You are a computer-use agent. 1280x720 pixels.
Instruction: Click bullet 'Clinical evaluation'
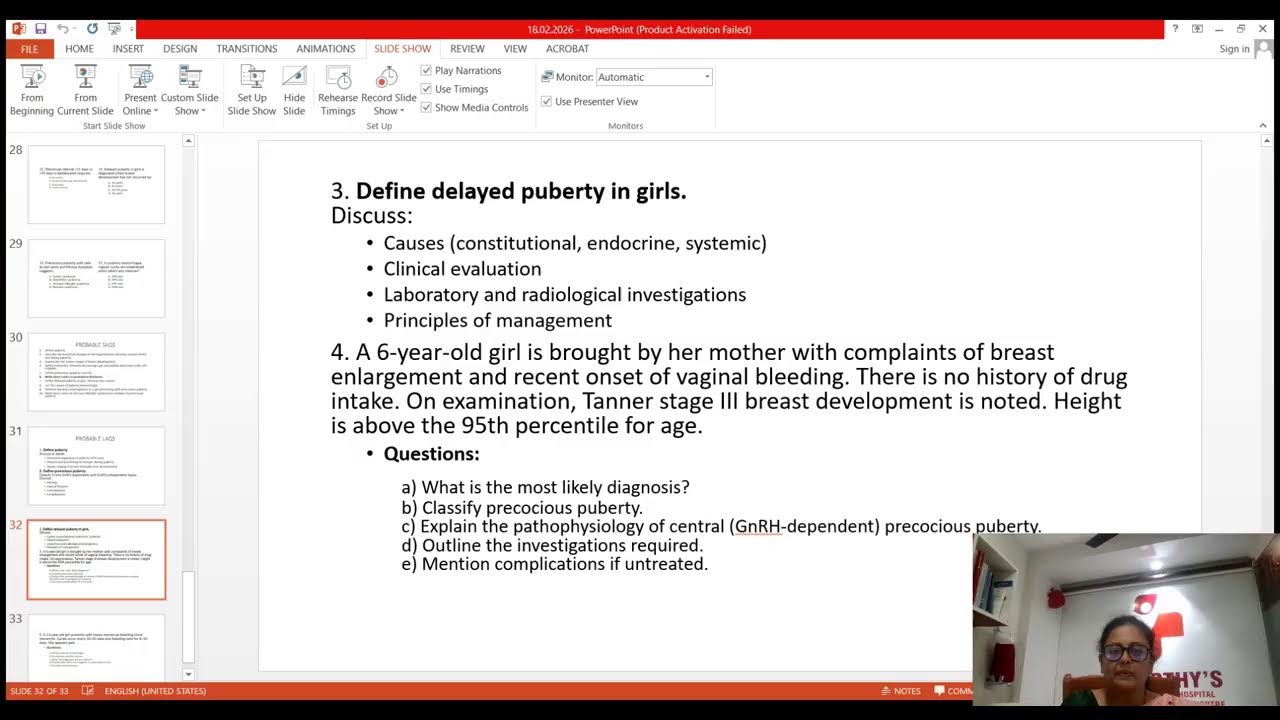(462, 269)
